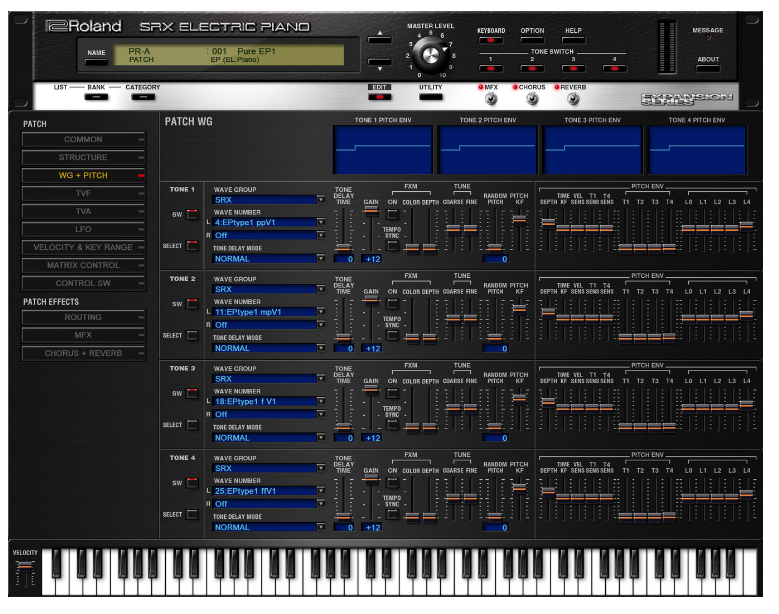
Task: Enable Tone 4 FXM On switch
Action: click(x=392, y=483)
